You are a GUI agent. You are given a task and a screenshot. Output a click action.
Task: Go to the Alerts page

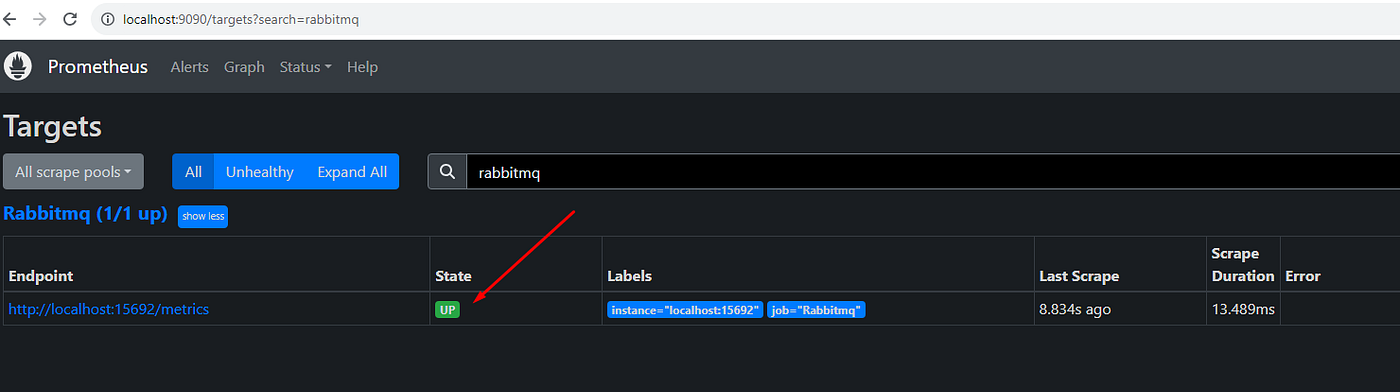point(189,67)
